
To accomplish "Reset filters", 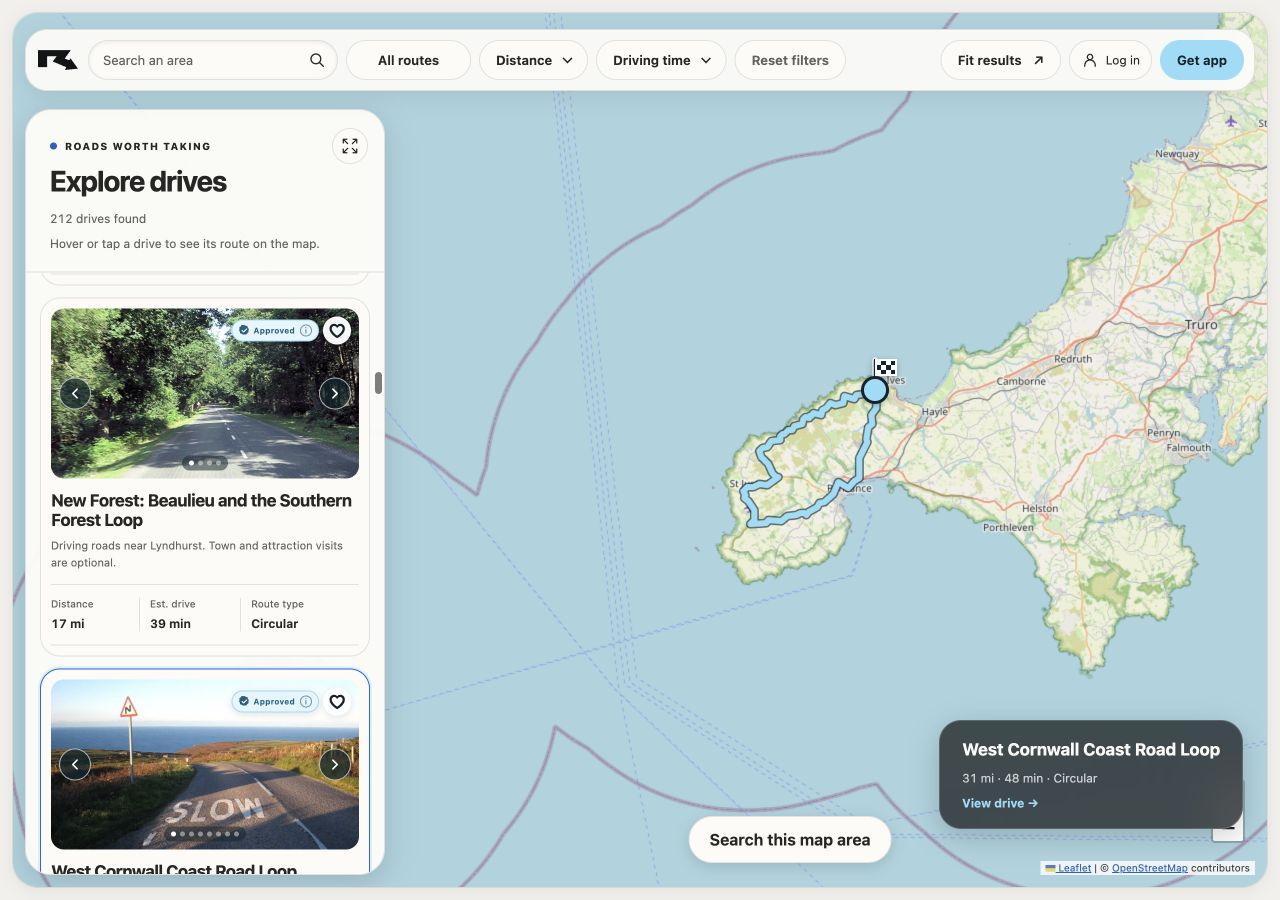I will tap(790, 60).
